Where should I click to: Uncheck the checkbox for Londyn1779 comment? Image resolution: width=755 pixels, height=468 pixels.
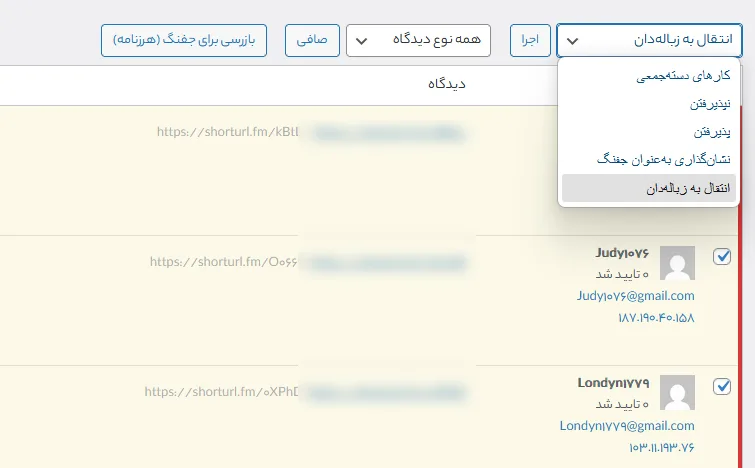[722, 386]
